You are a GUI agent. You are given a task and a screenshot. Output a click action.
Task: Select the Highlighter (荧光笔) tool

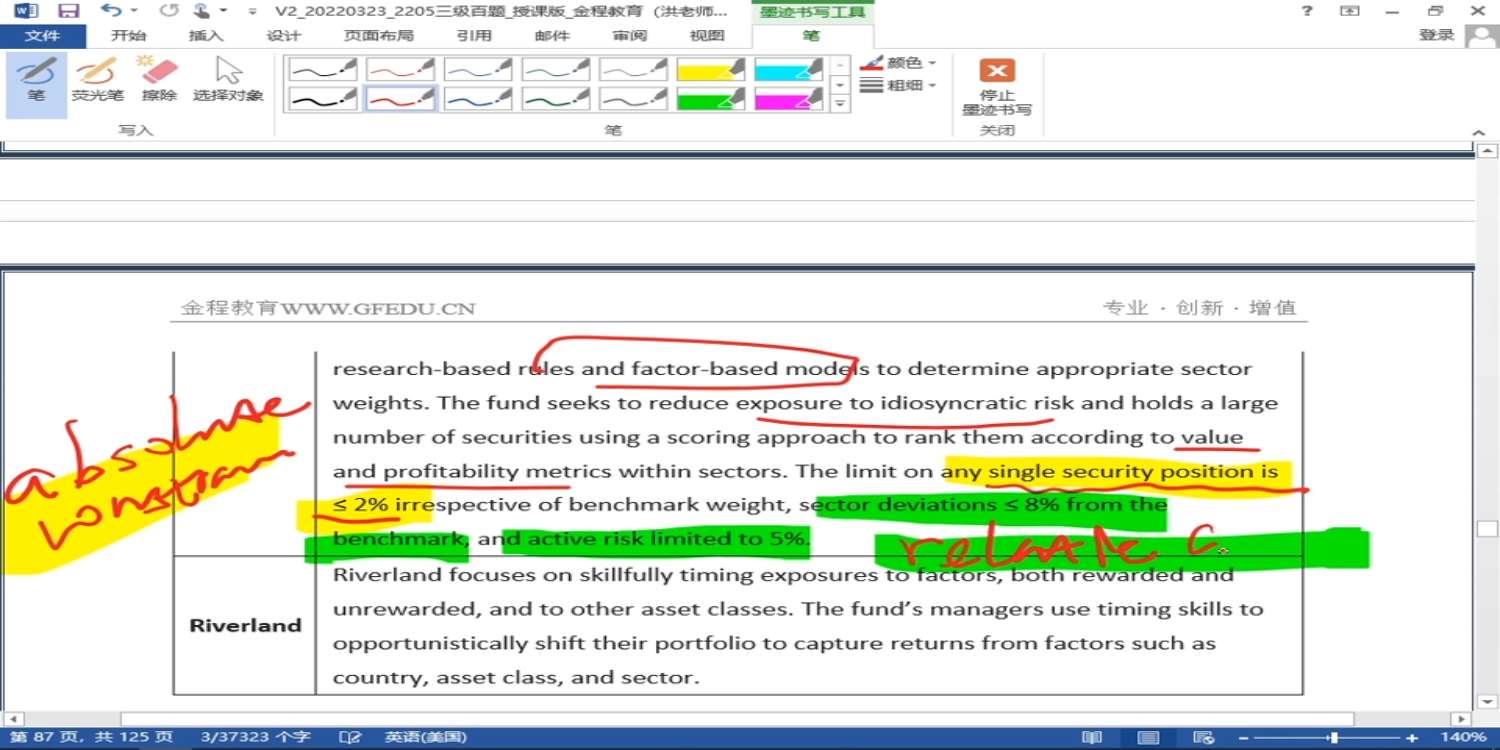point(97,80)
